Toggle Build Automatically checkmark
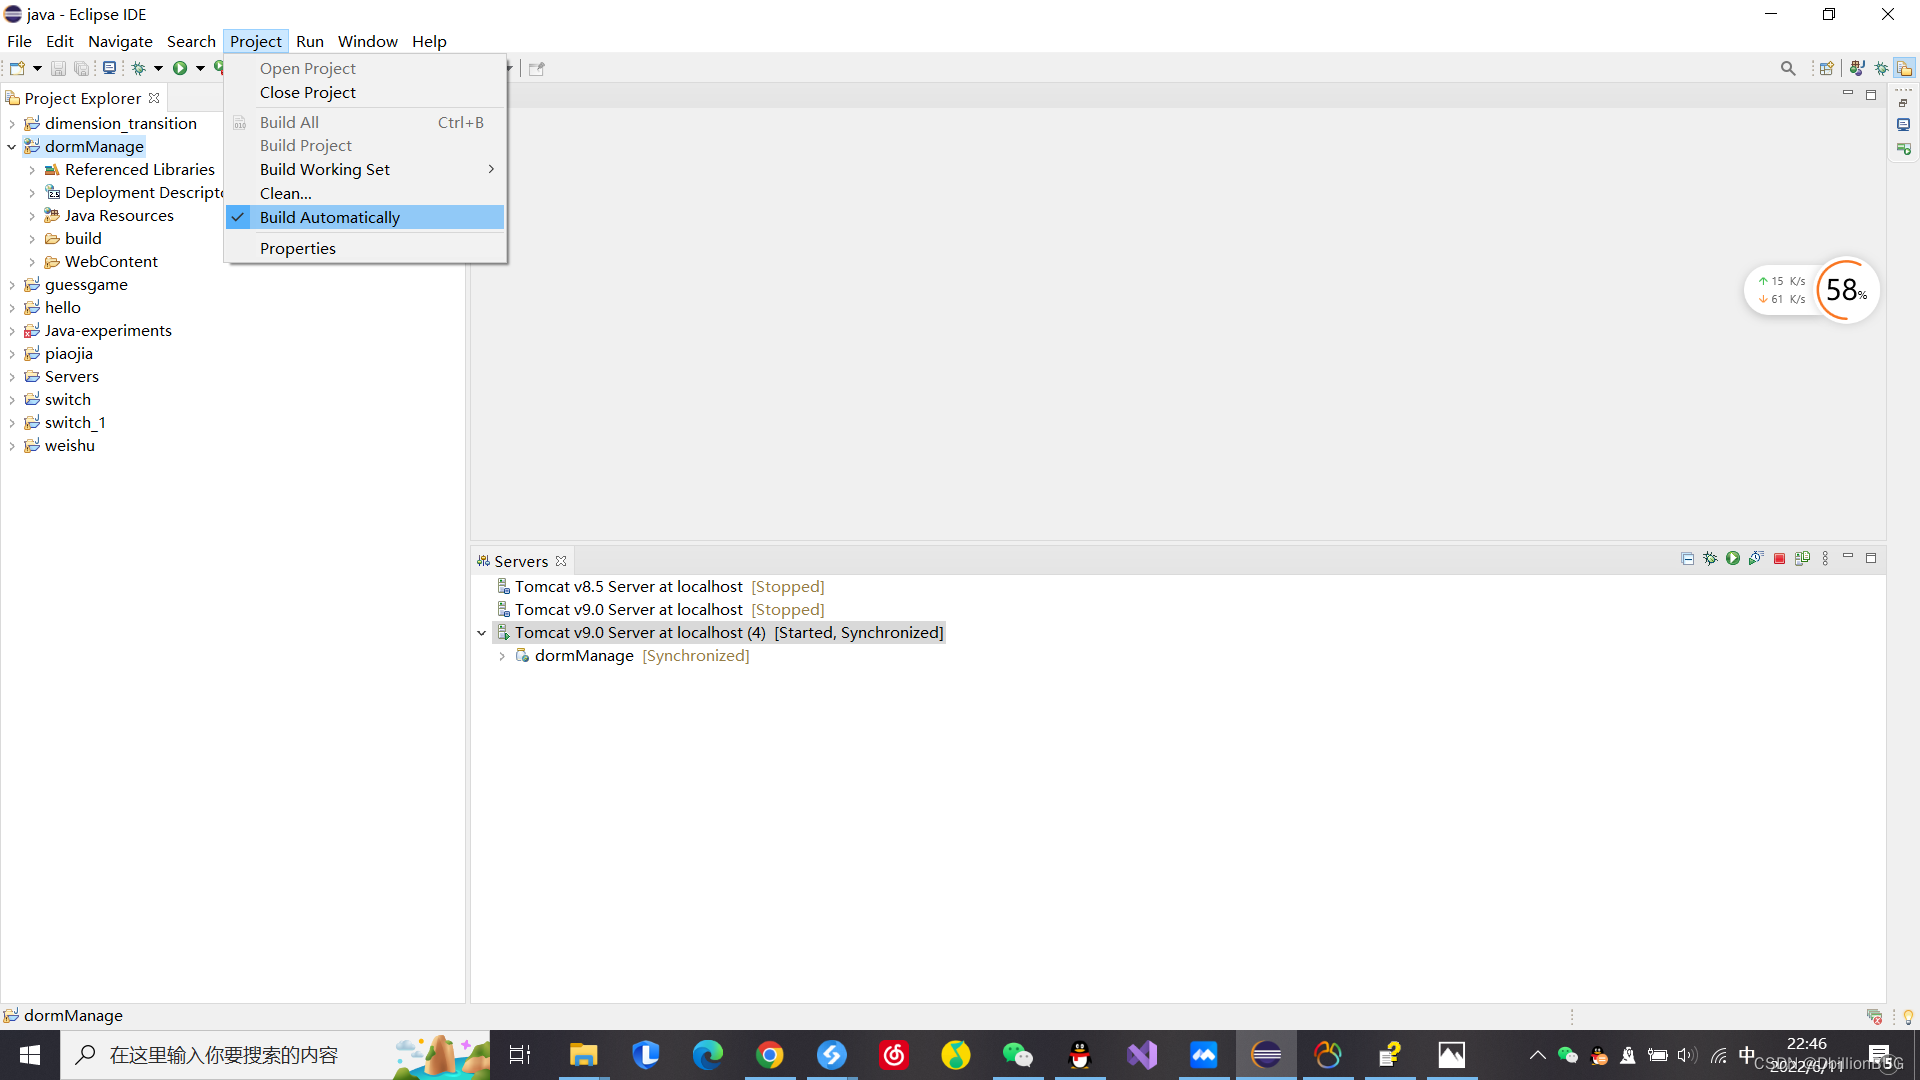Screen dimensions: 1920x1080 pos(366,217)
